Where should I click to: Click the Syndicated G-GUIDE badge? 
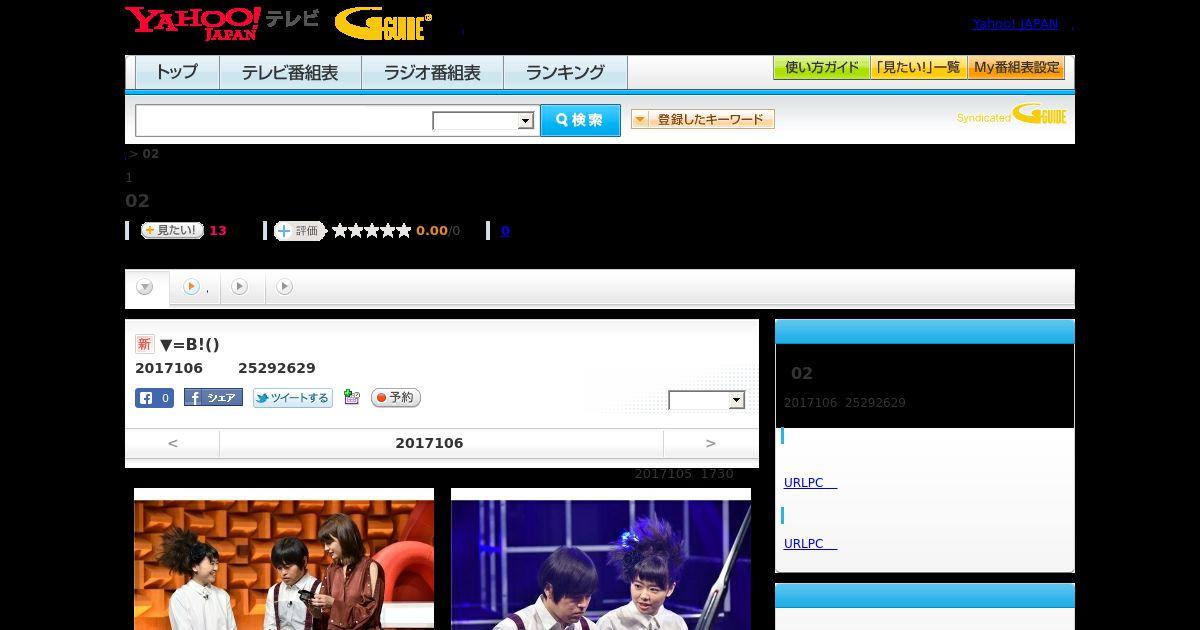[1012, 115]
